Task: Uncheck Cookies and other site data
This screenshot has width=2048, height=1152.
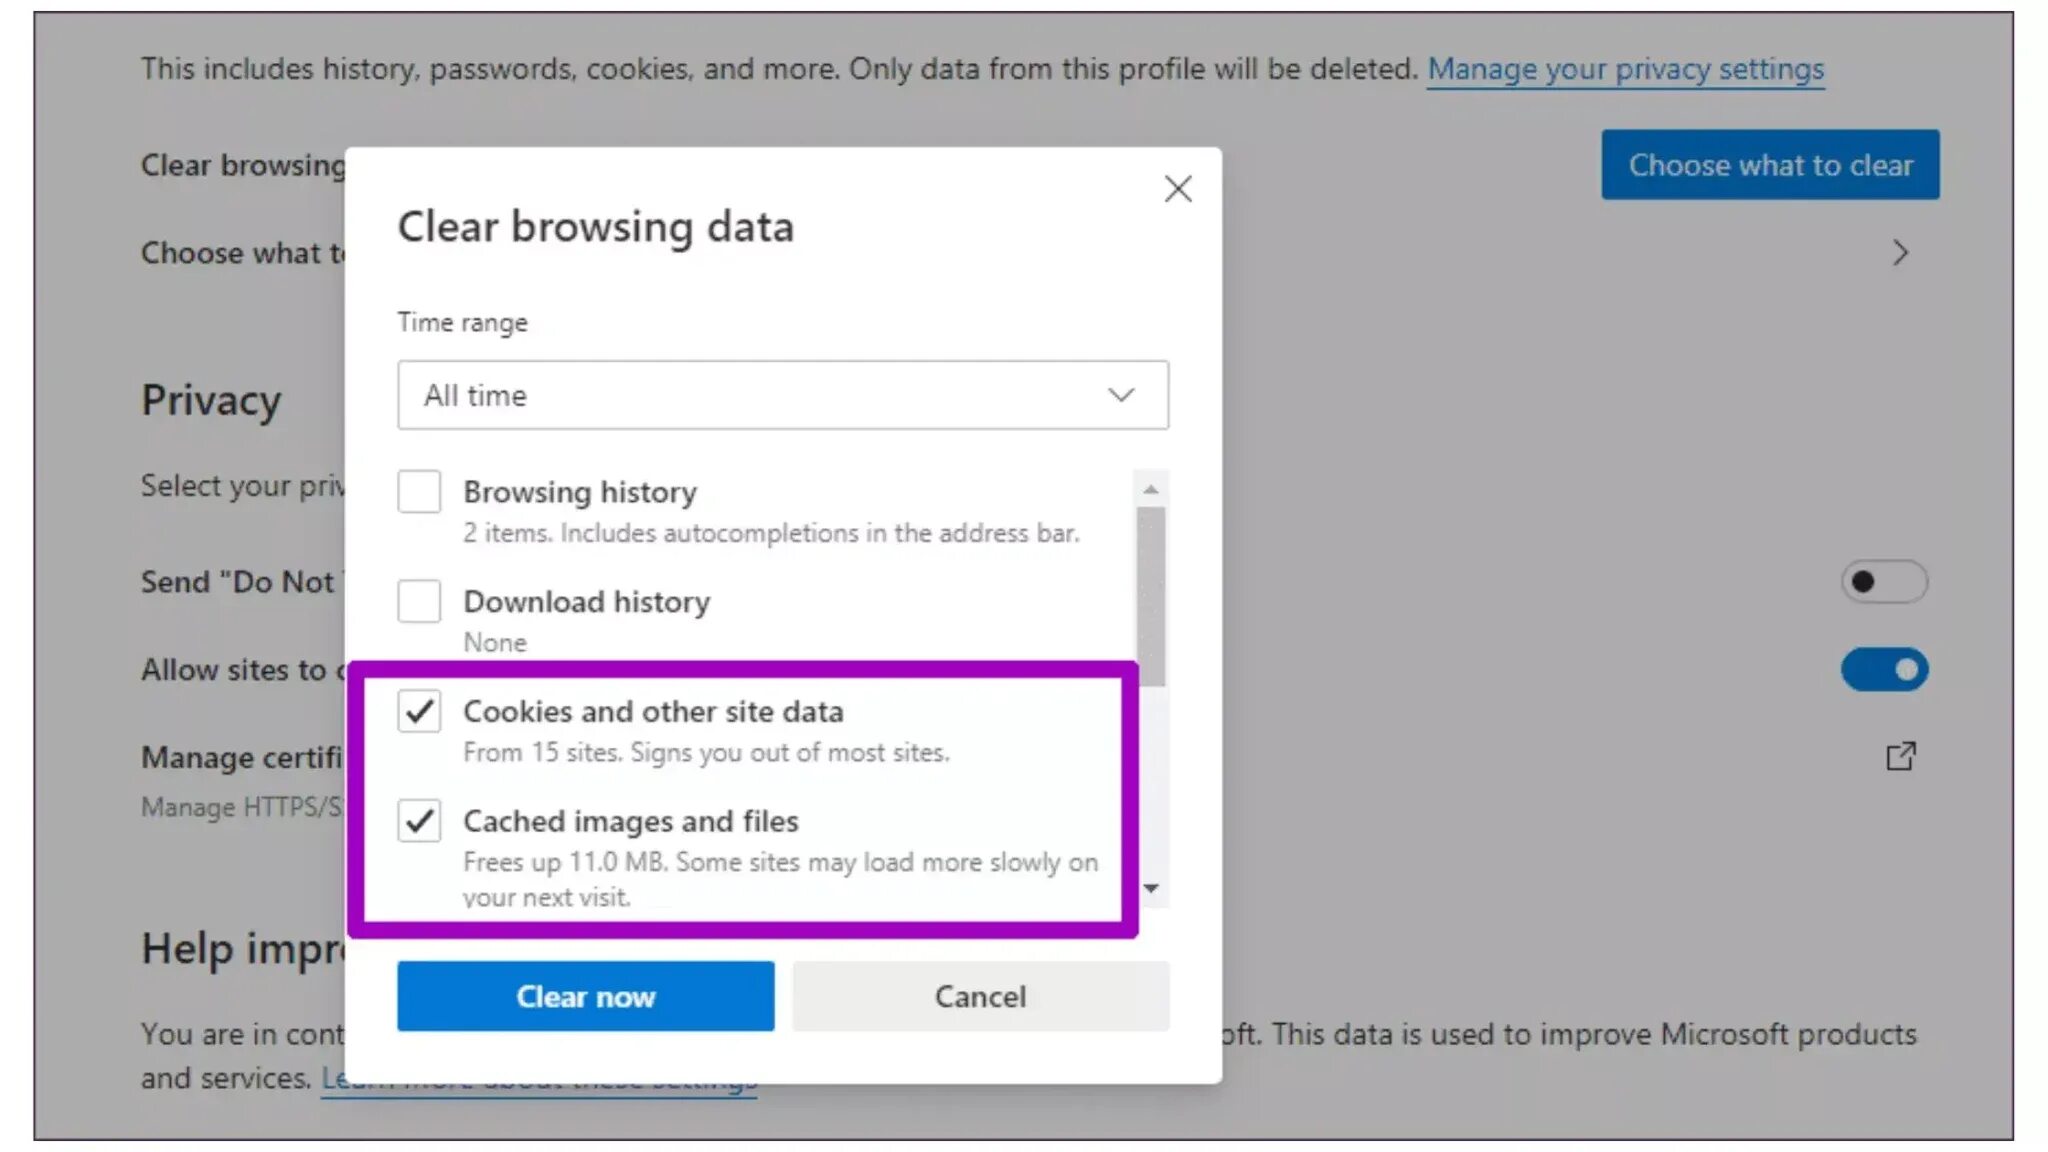Action: point(419,712)
